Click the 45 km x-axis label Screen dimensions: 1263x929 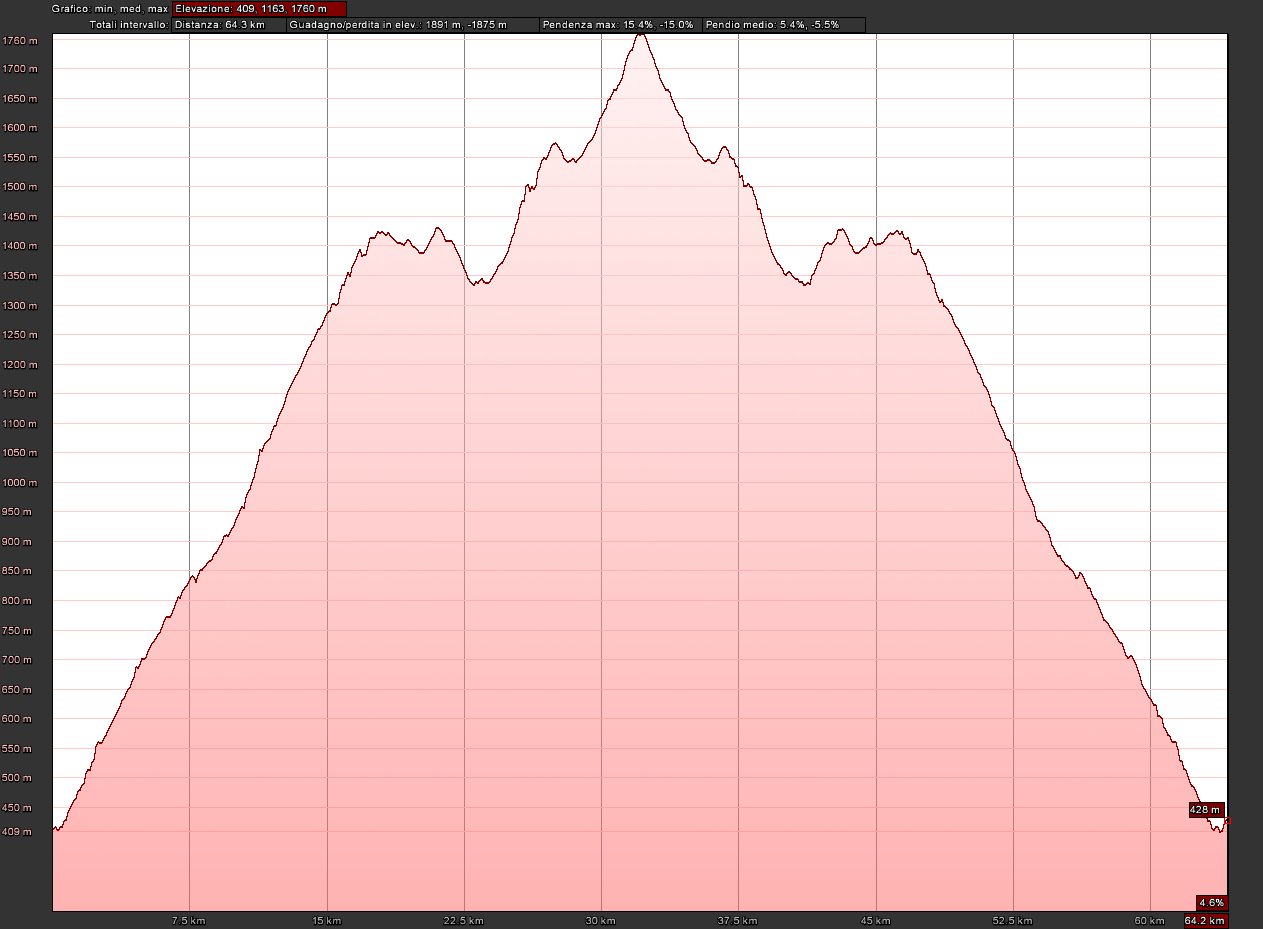[875, 920]
